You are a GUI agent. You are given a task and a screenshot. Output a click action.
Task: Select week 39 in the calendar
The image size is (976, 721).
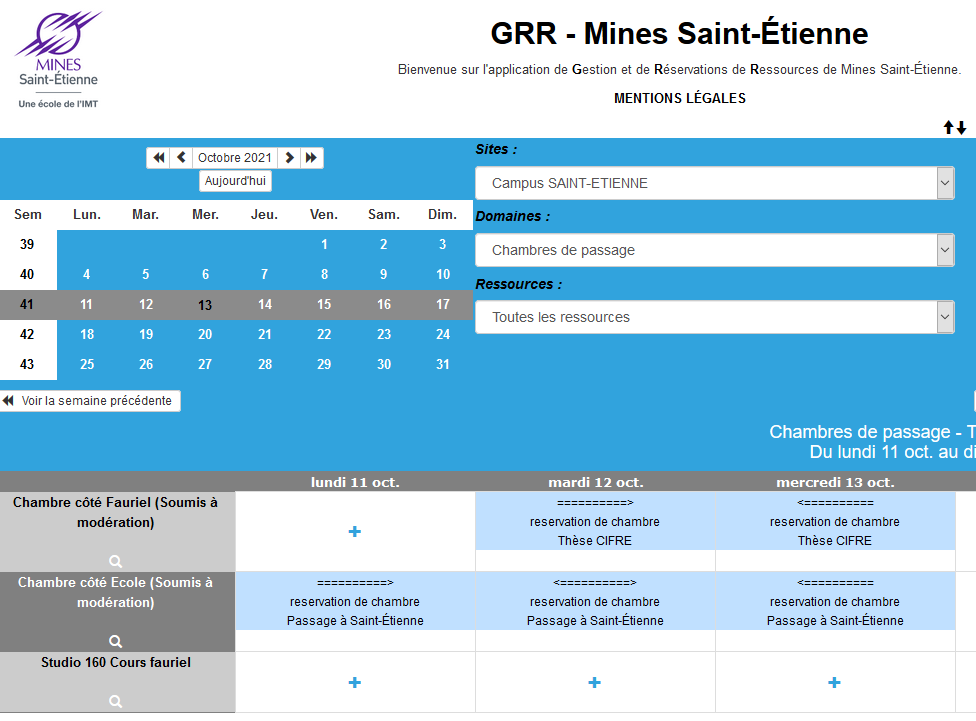[27, 244]
